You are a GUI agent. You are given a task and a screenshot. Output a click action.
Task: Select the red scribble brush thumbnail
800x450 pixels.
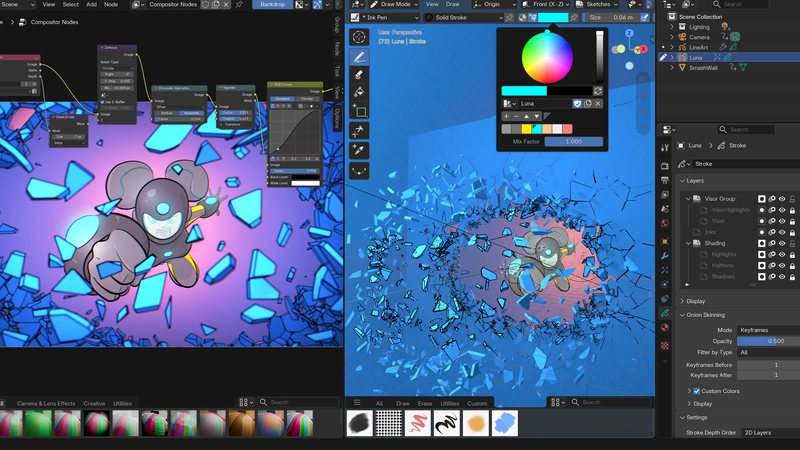point(417,423)
